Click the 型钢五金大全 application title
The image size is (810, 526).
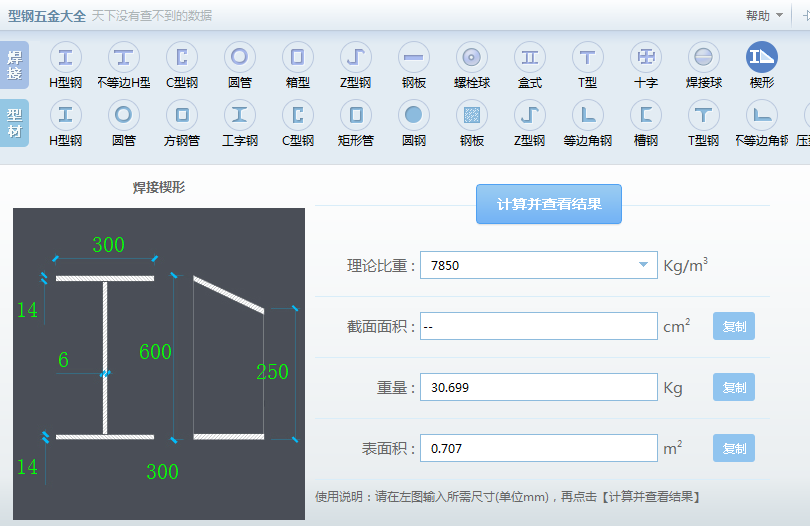[46, 16]
